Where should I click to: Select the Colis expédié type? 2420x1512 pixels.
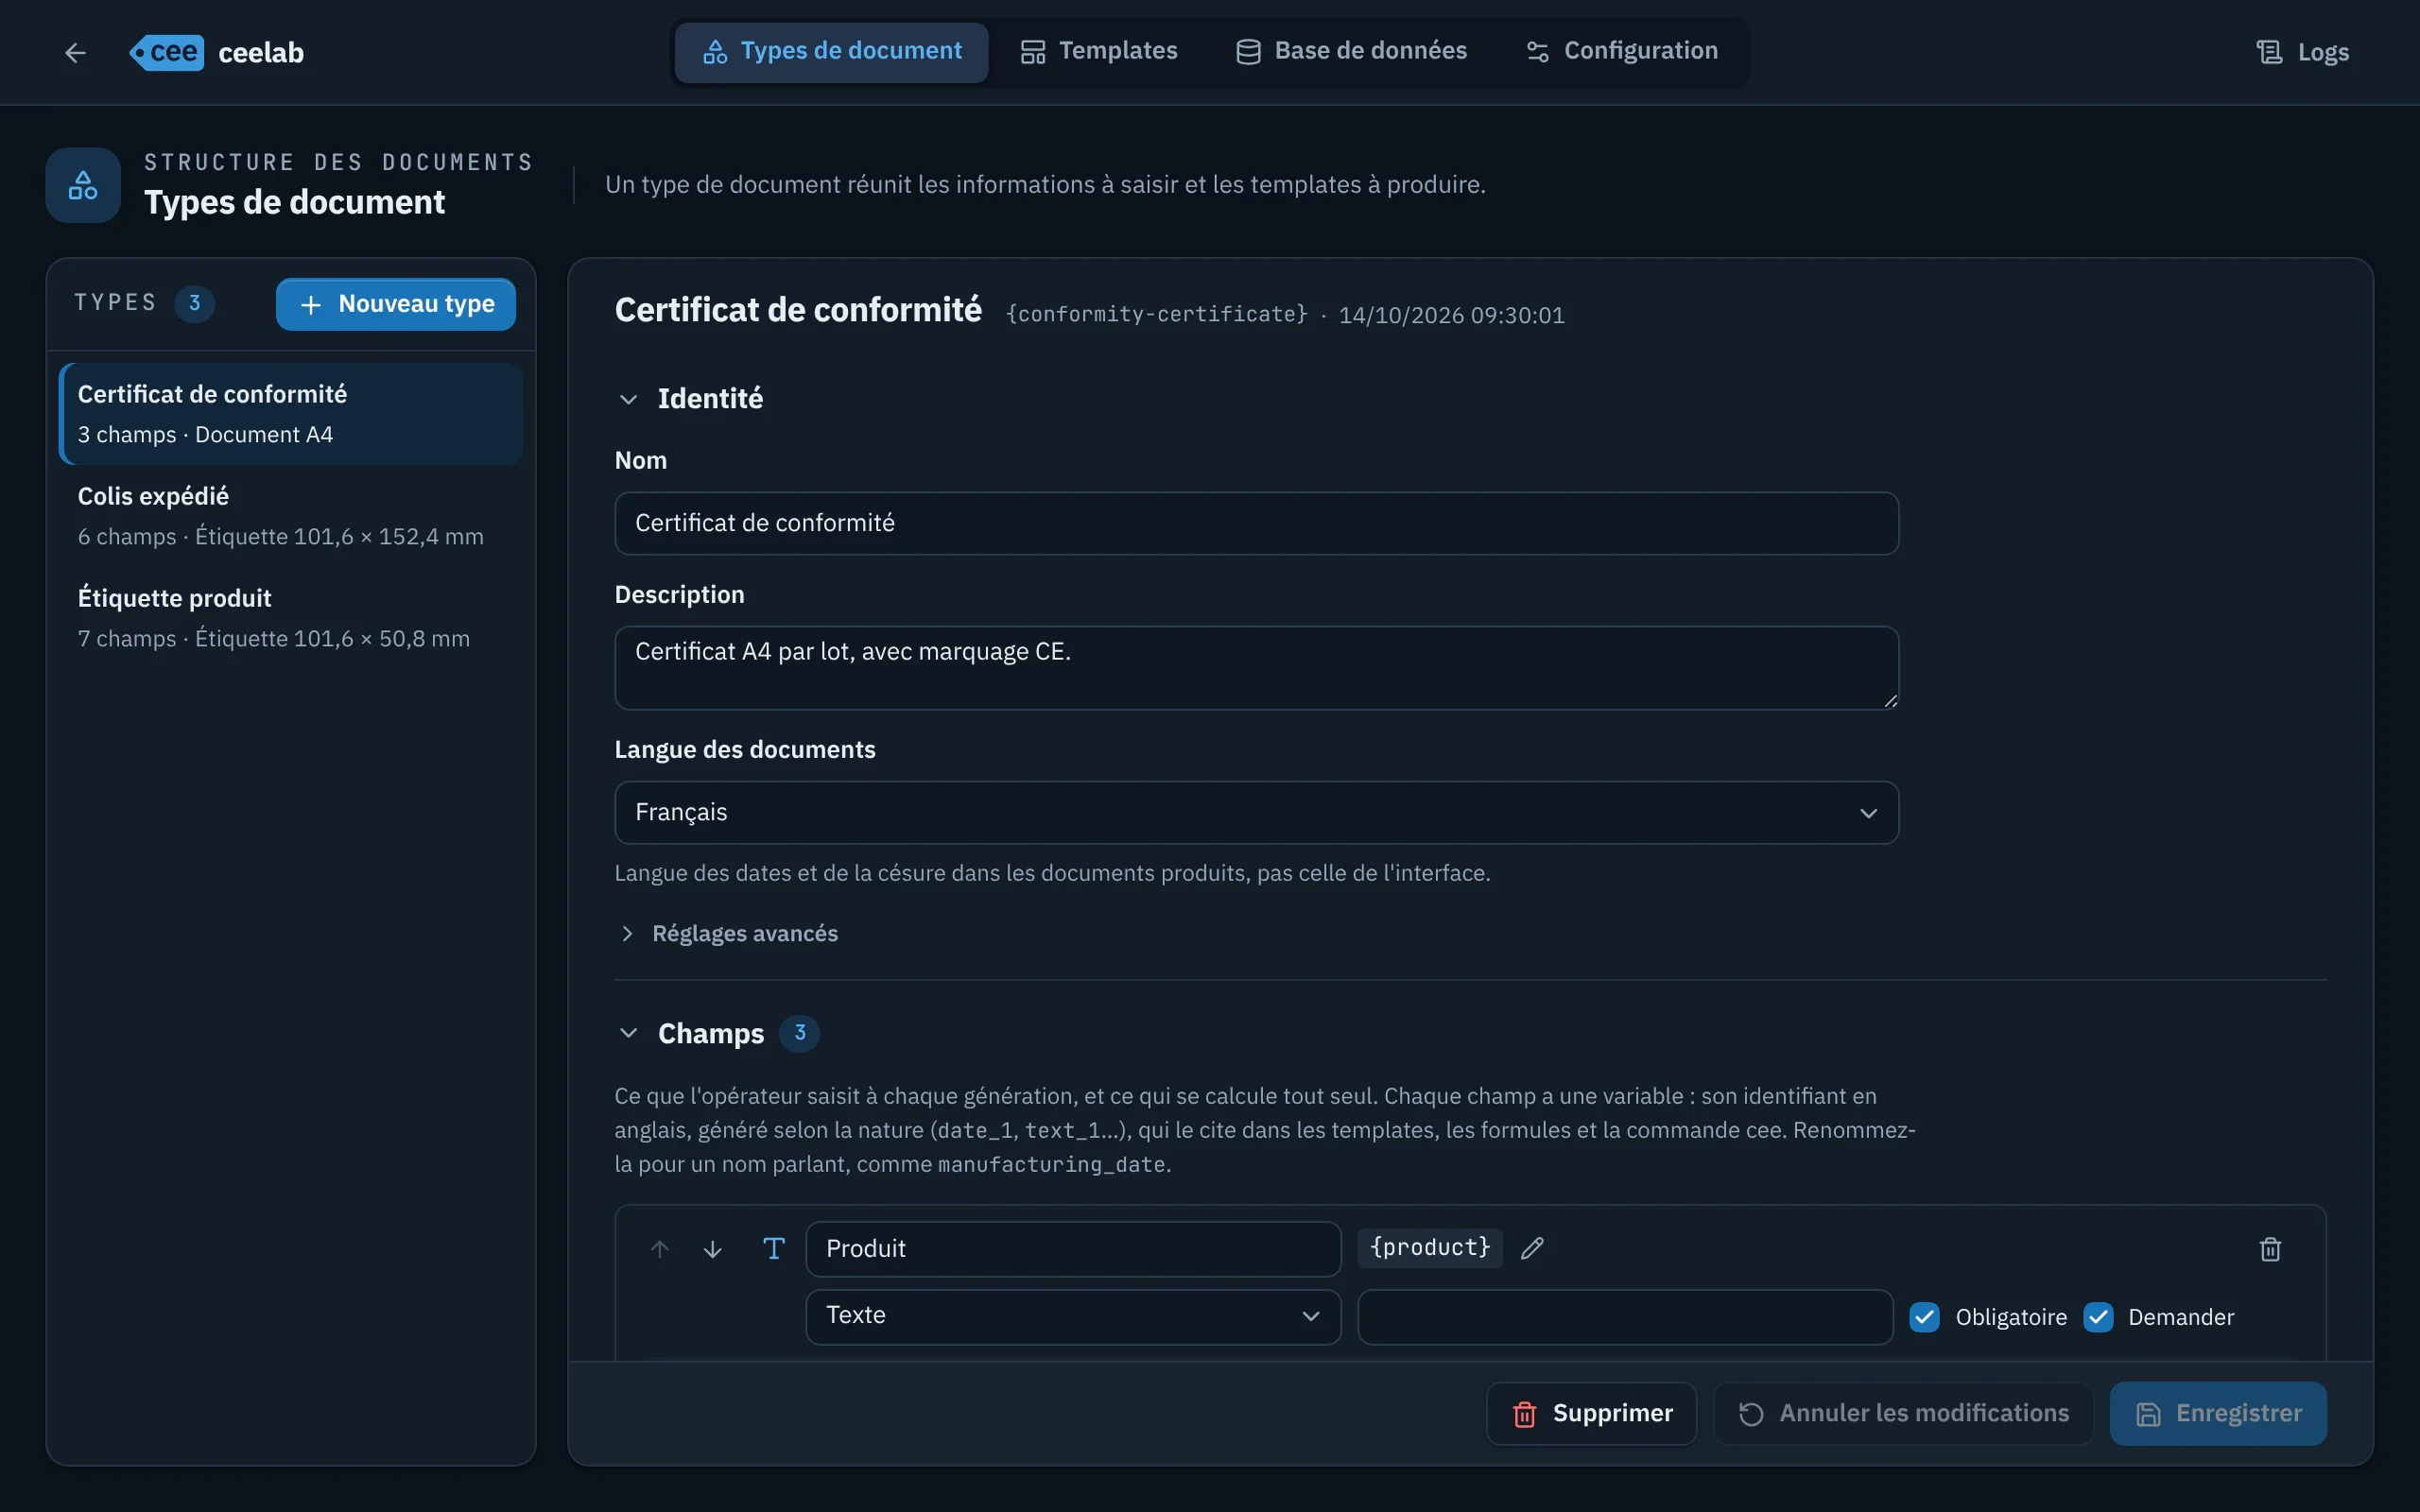291,516
